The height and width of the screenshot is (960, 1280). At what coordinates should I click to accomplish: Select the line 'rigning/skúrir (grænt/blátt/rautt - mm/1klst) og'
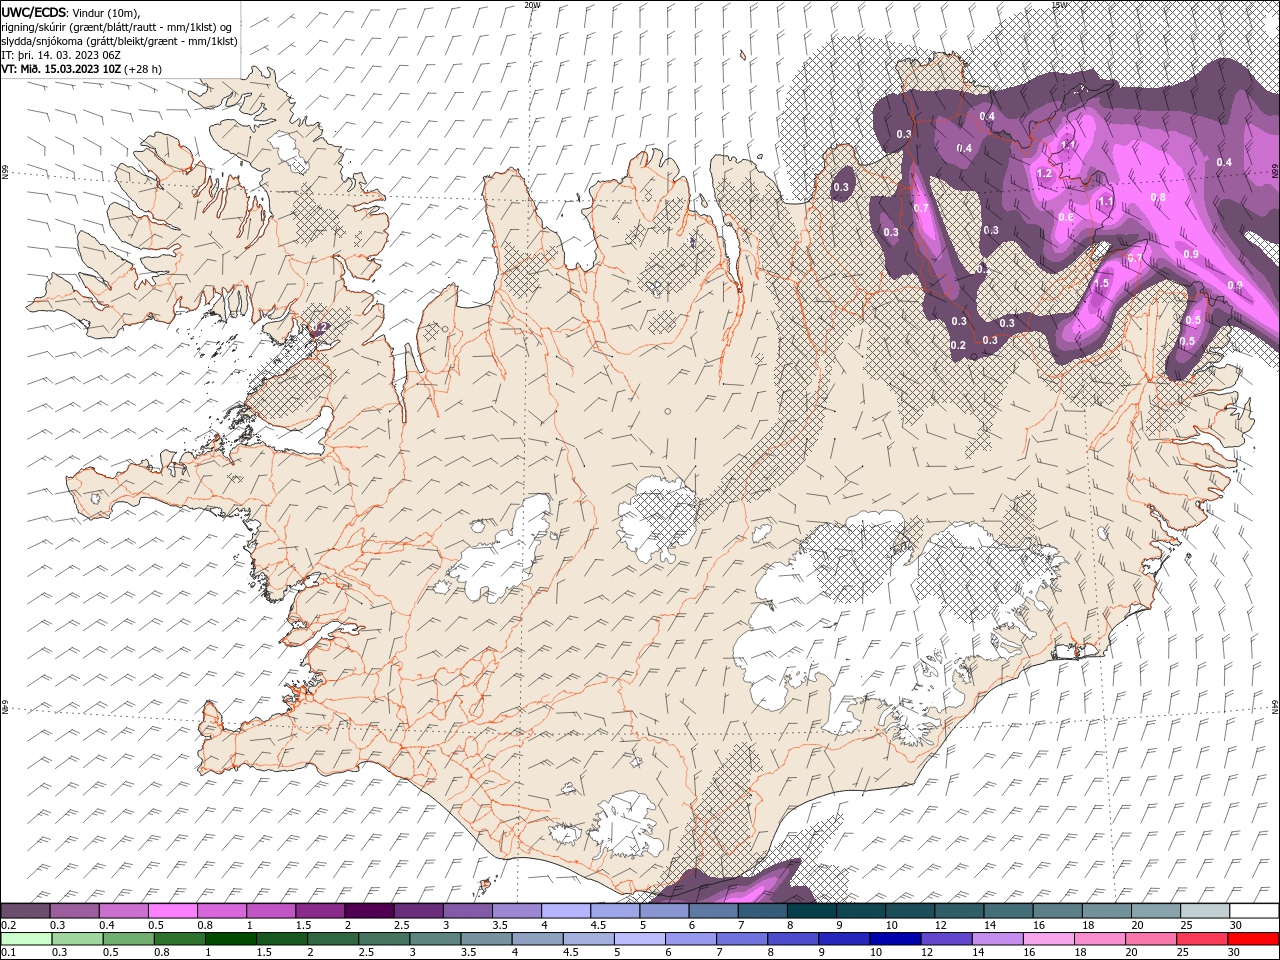(117, 27)
